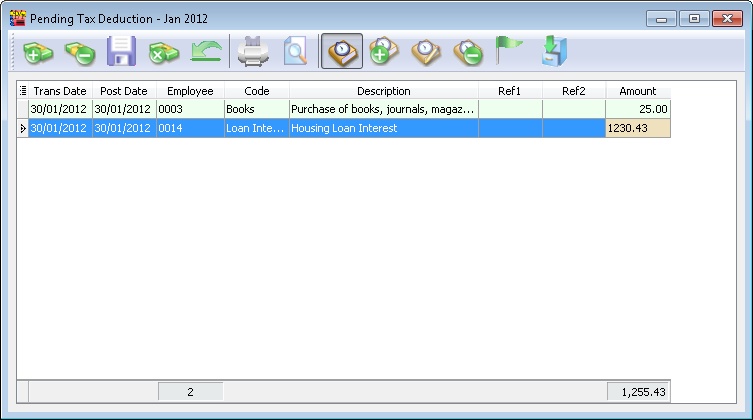The height and width of the screenshot is (420, 753).
Task: Click the clock with minus icon
Action: pos(467,51)
